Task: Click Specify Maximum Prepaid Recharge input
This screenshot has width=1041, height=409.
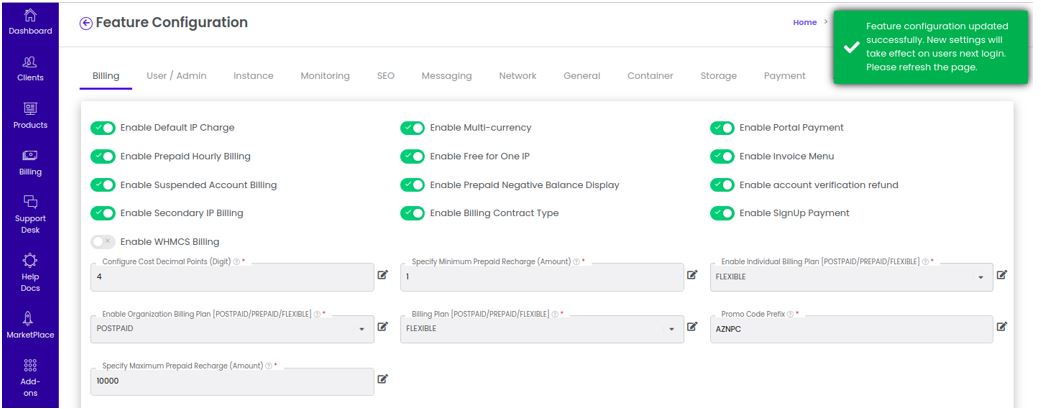Action: [232, 382]
